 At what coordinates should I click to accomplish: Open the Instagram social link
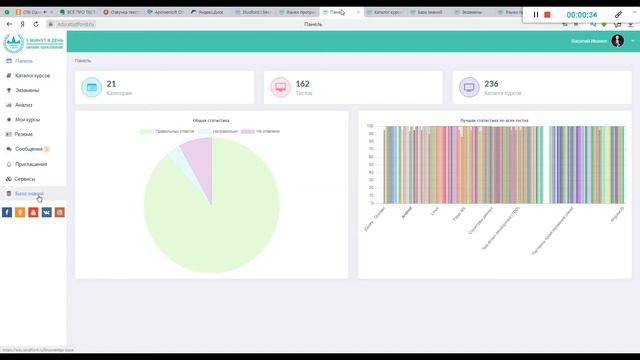click(60, 212)
